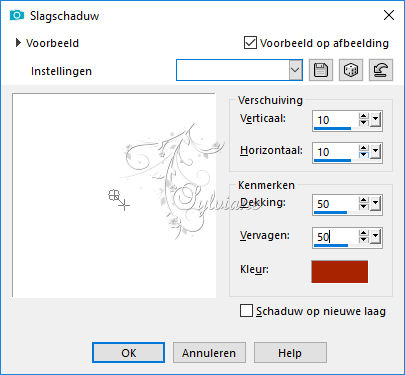
Task: Open the Dekking slider popup dropdown button
Action: coord(375,204)
